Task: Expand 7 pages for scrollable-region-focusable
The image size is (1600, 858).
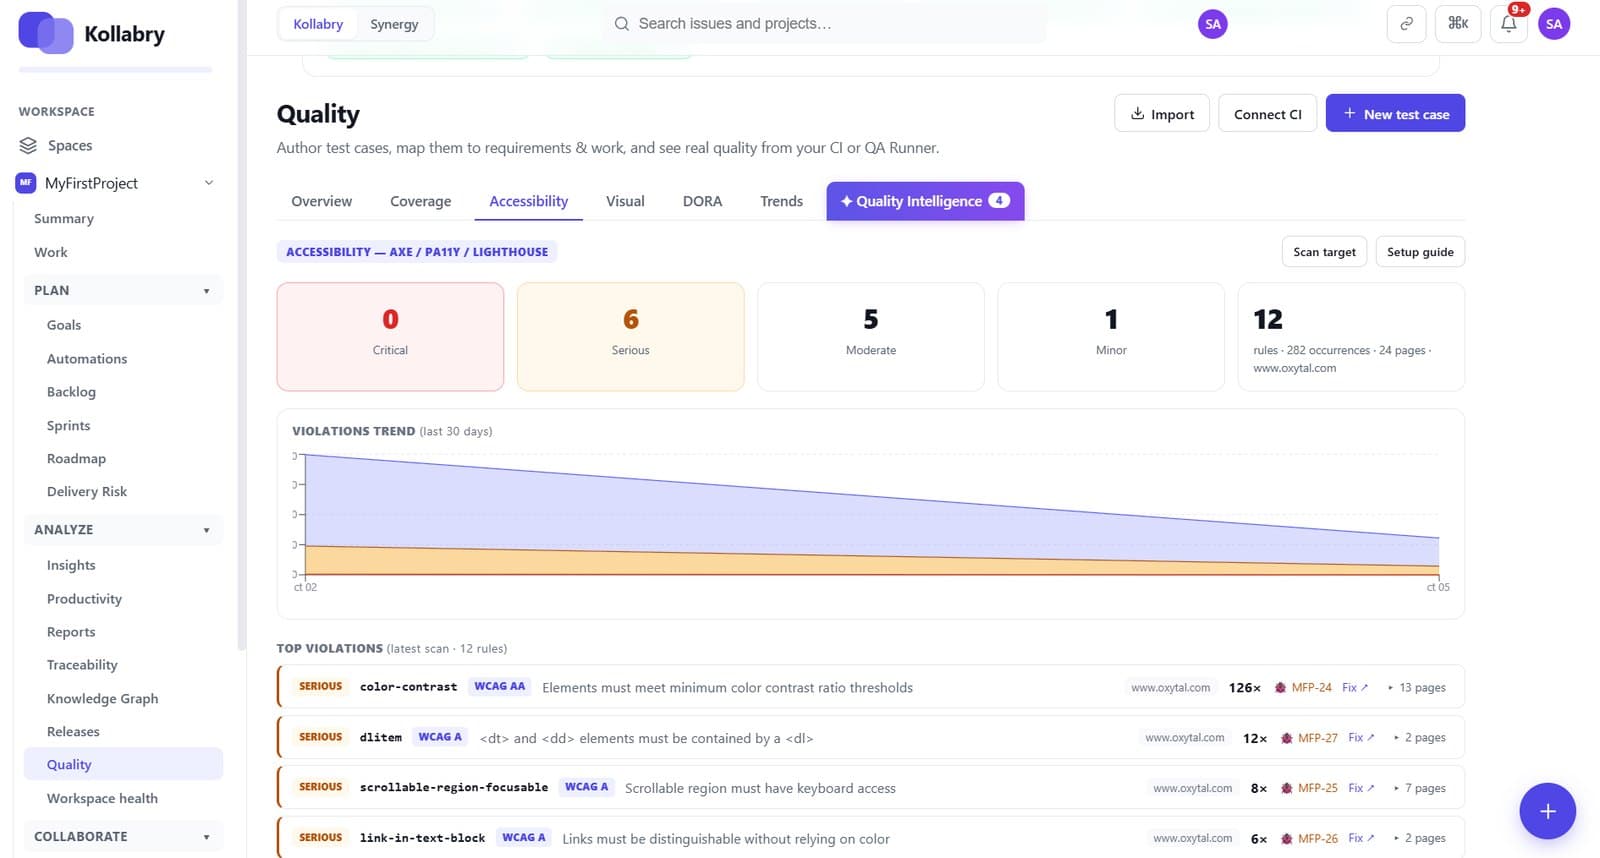Action: tap(1420, 788)
